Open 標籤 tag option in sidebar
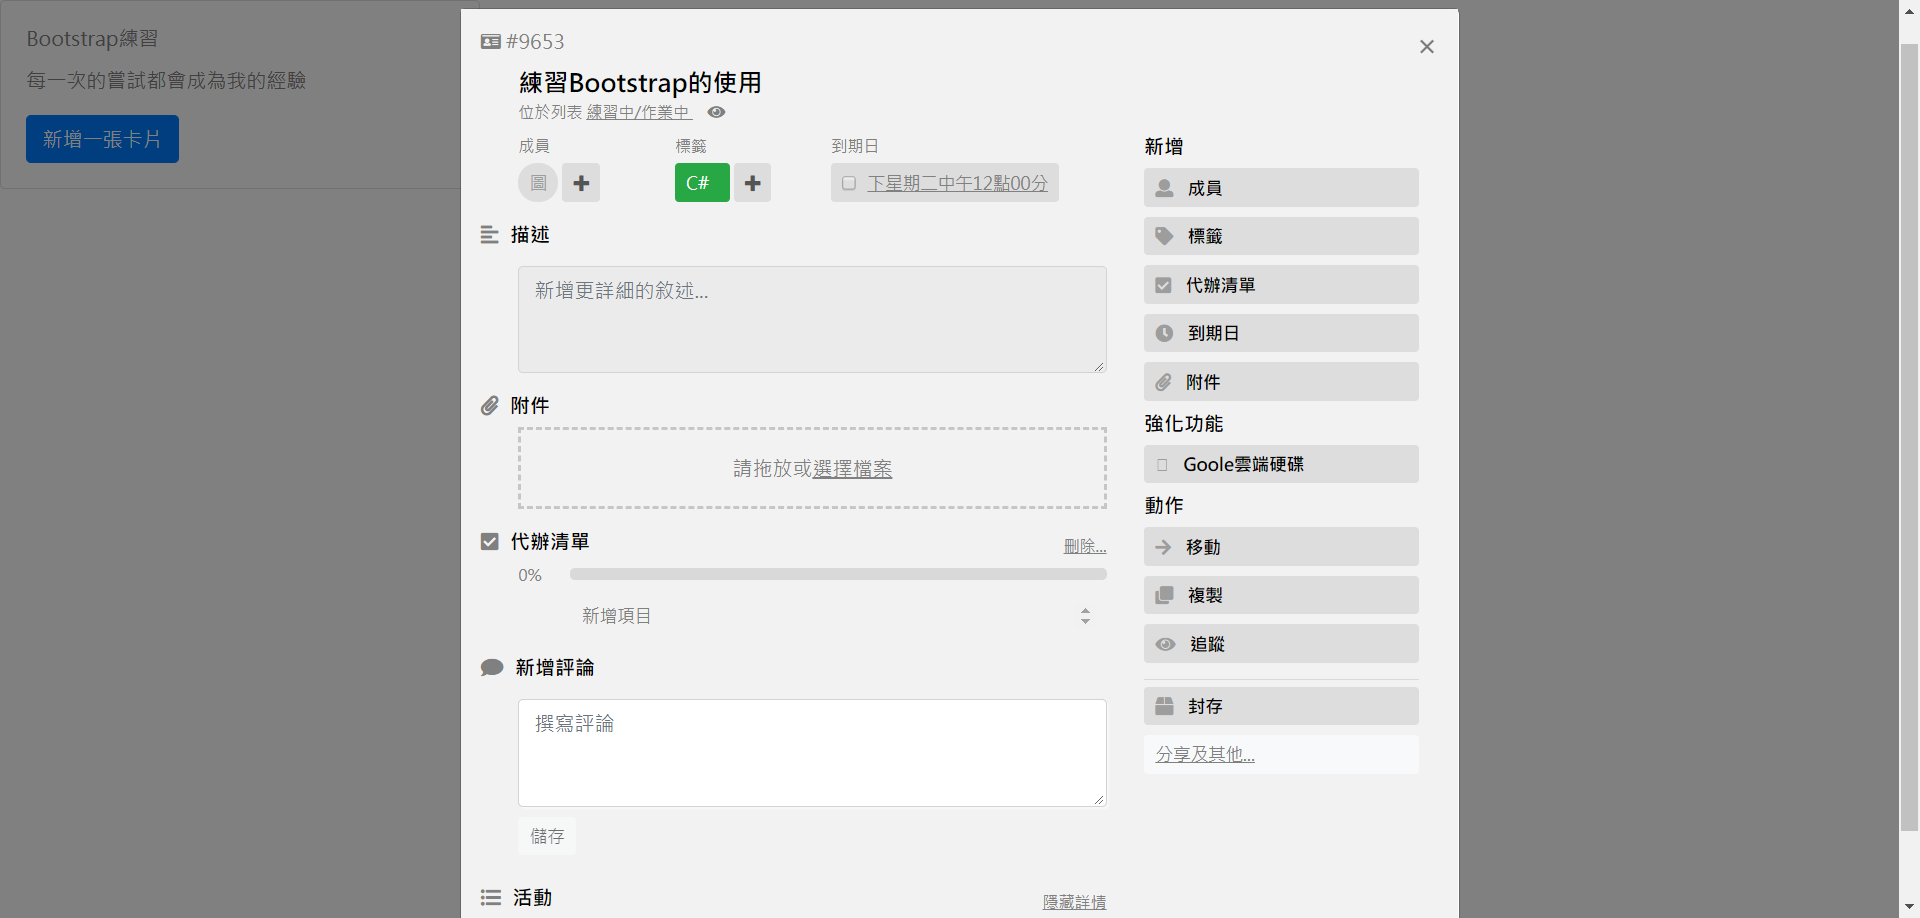This screenshot has width=1920, height=918. 1280,236
